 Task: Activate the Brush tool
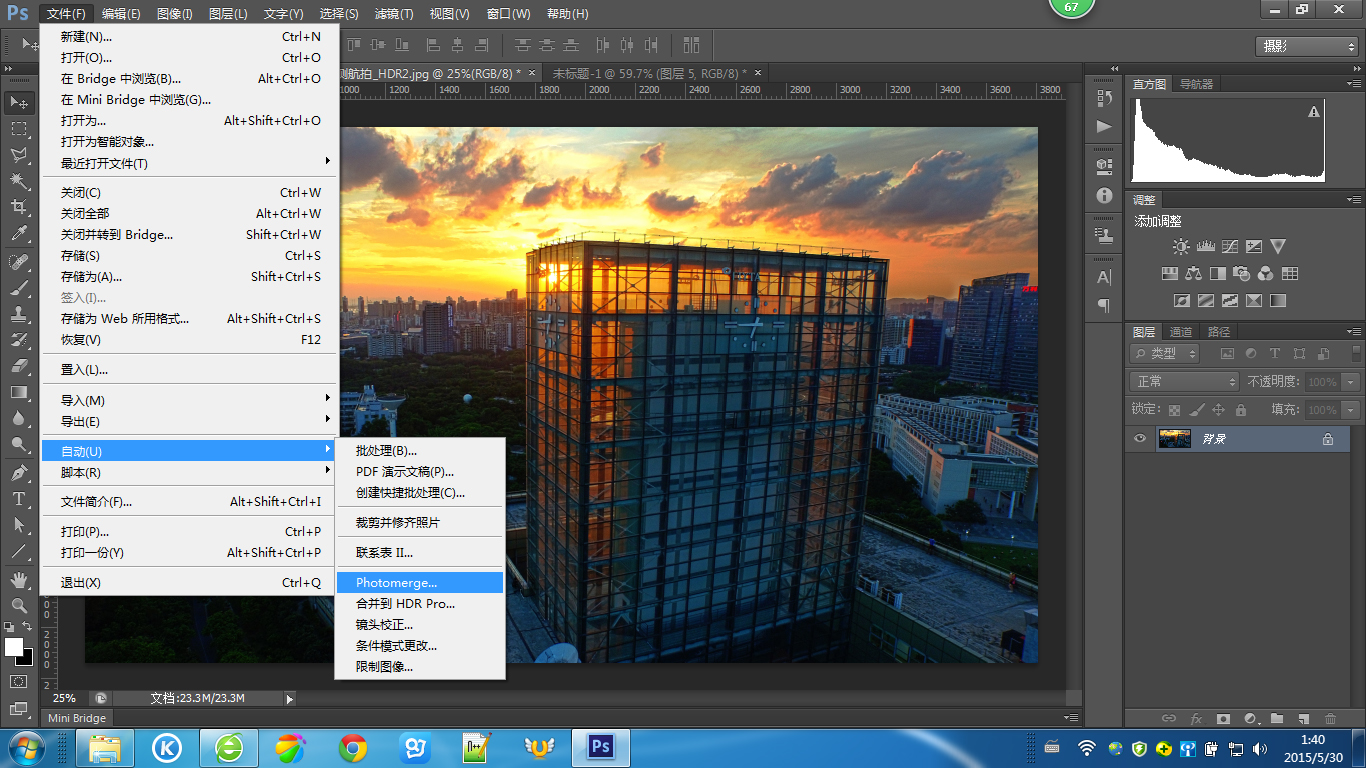click(19, 288)
